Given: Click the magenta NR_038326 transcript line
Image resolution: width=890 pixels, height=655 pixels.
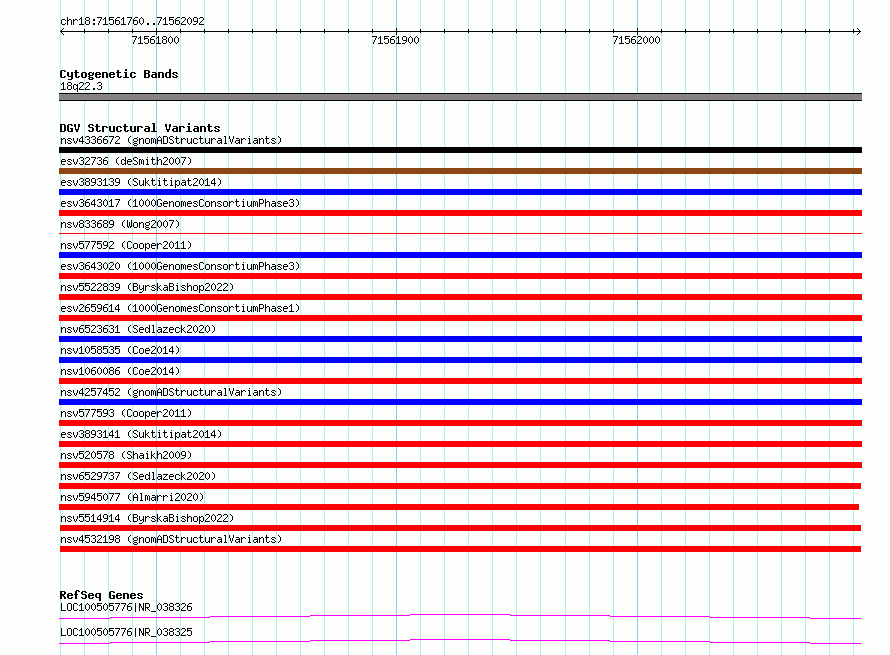Looking at the screenshot, I should pos(460,616).
